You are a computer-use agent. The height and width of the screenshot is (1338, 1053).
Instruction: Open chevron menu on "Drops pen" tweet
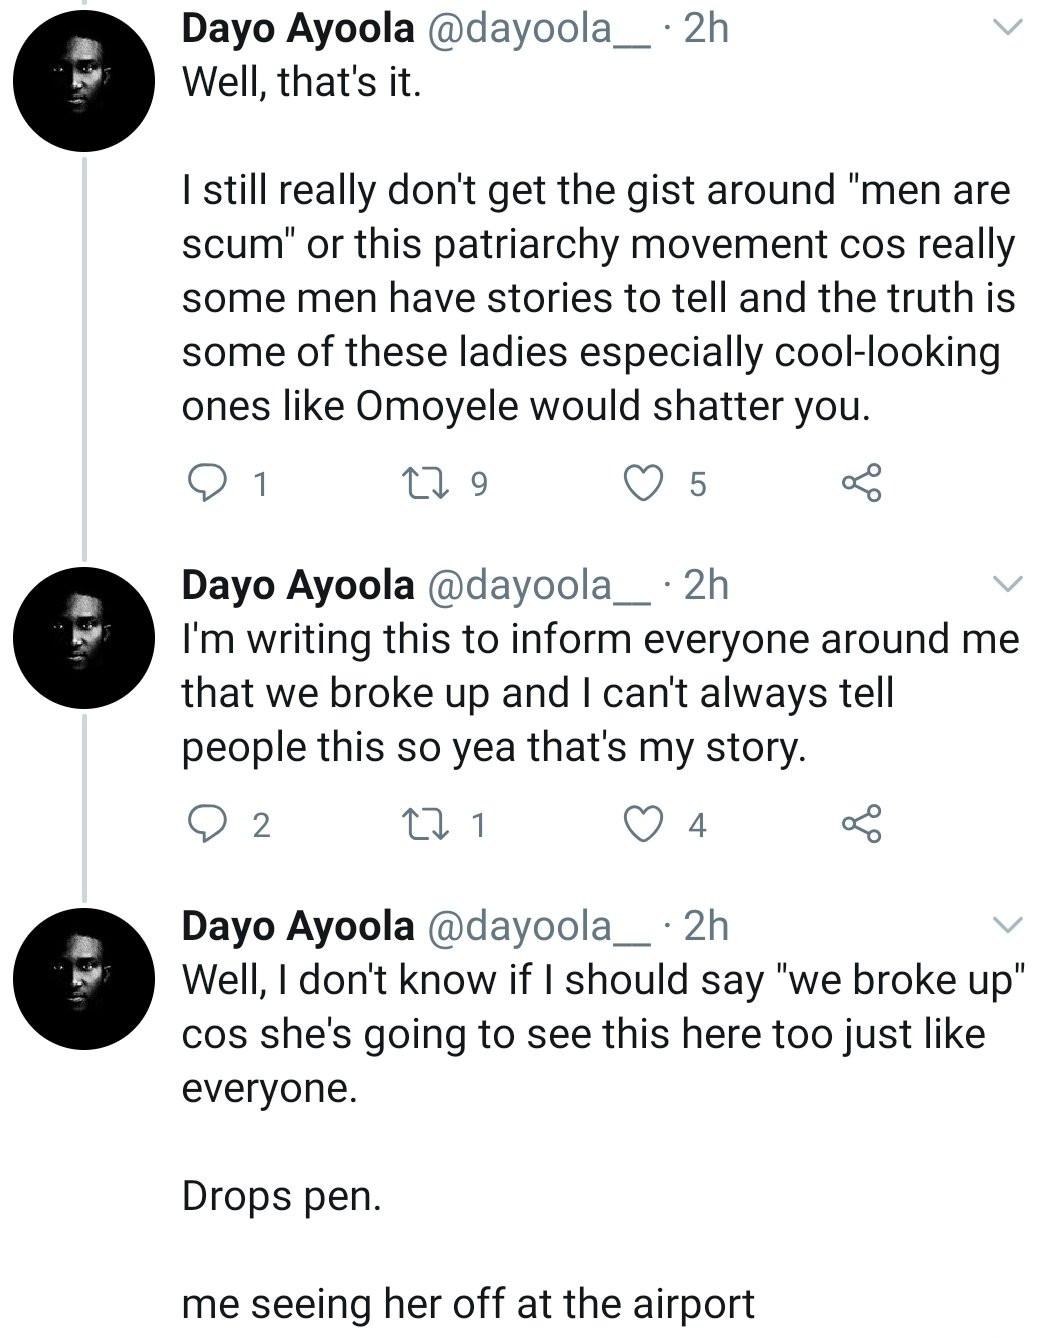click(1007, 925)
